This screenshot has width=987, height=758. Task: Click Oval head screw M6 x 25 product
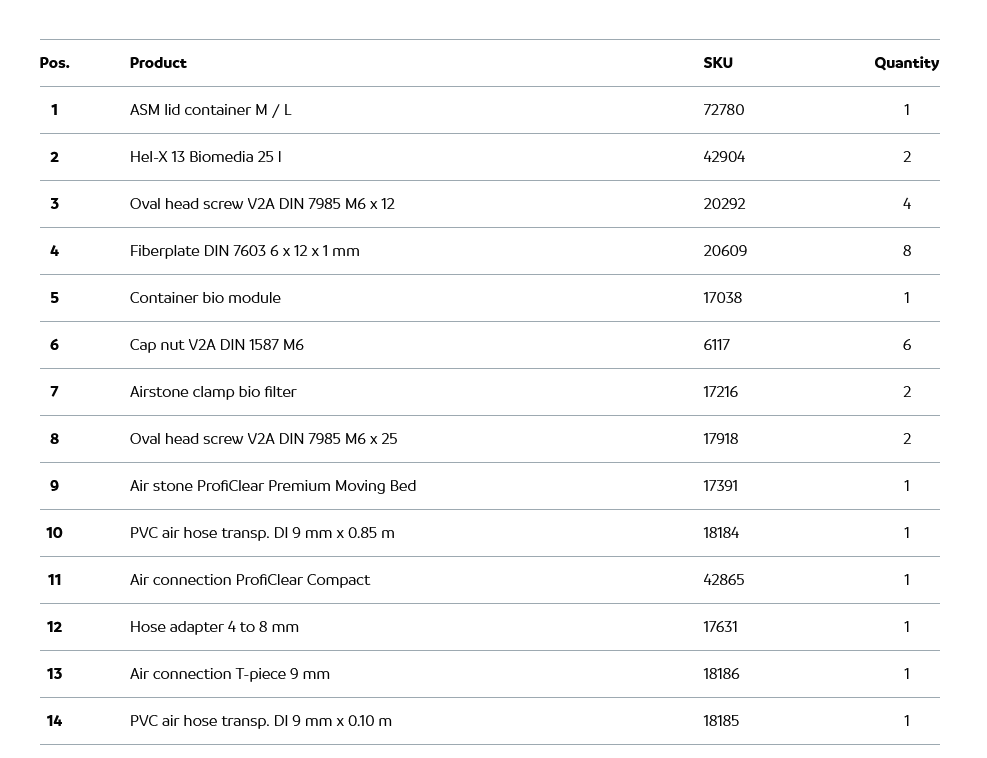[263, 439]
